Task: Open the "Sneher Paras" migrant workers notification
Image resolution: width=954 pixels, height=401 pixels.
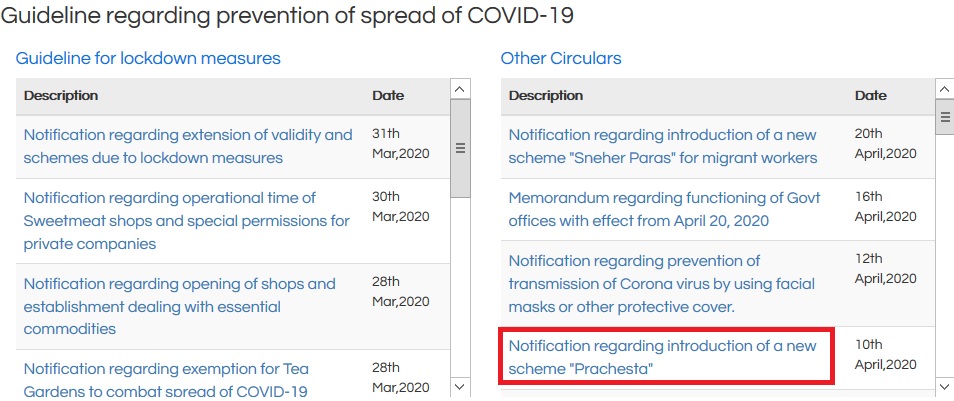Action: pyautogui.click(x=662, y=146)
